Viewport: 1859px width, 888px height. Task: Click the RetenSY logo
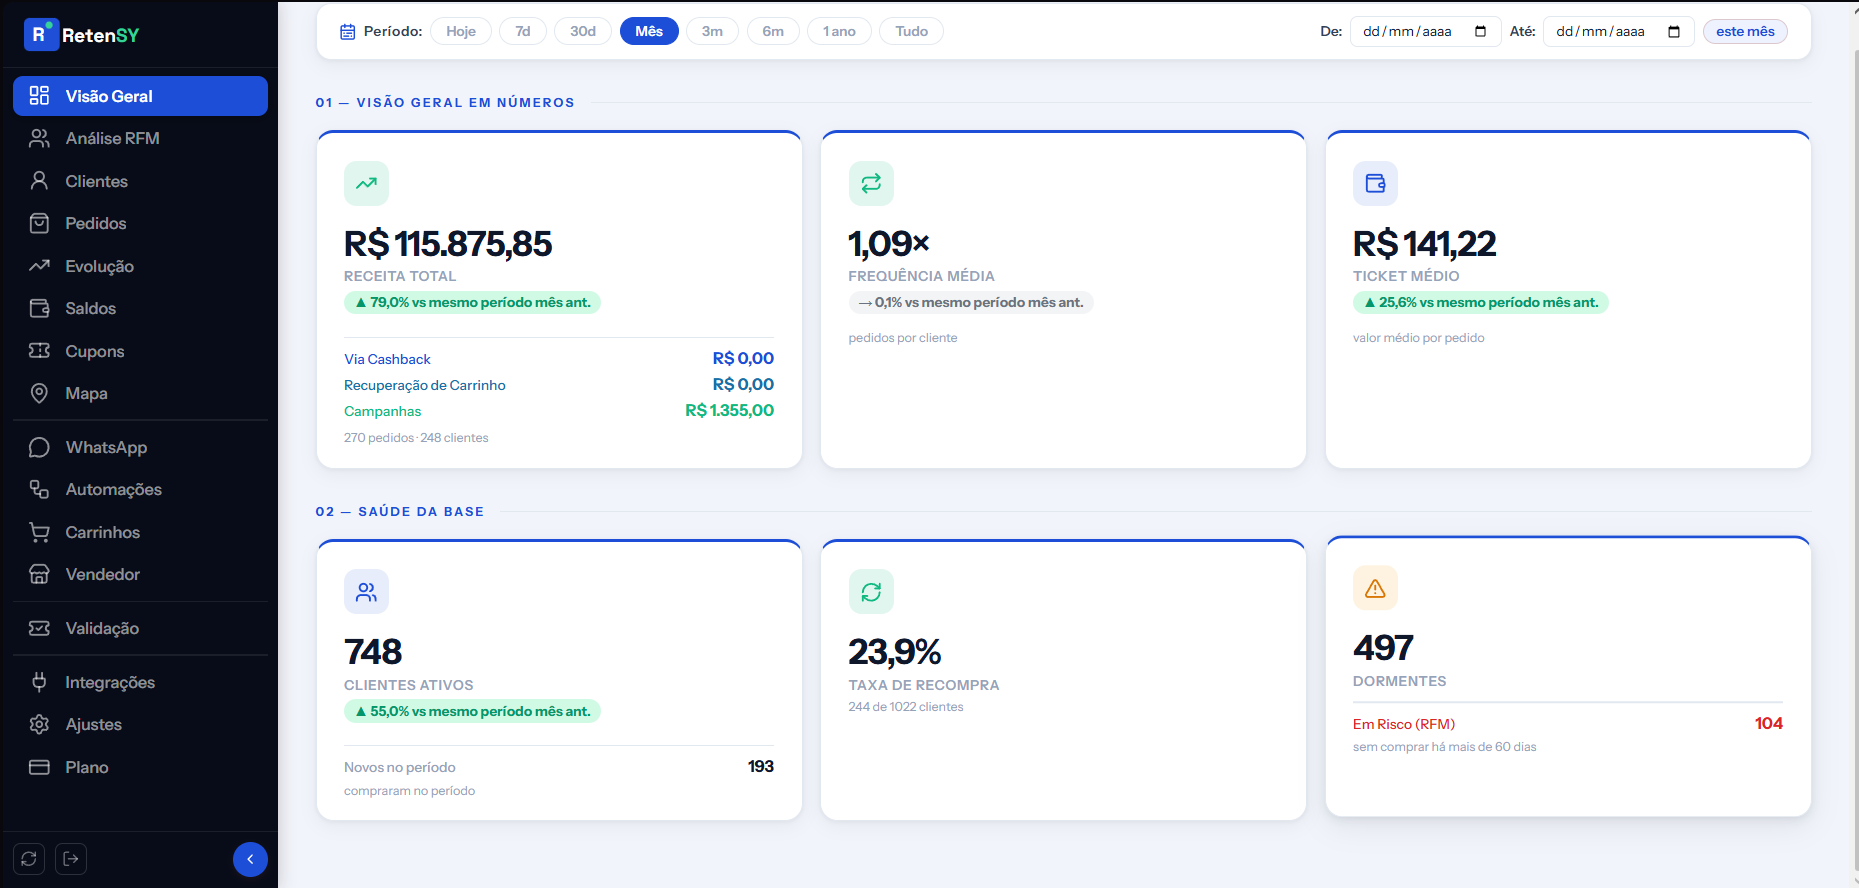pyautogui.click(x=81, y=35)
